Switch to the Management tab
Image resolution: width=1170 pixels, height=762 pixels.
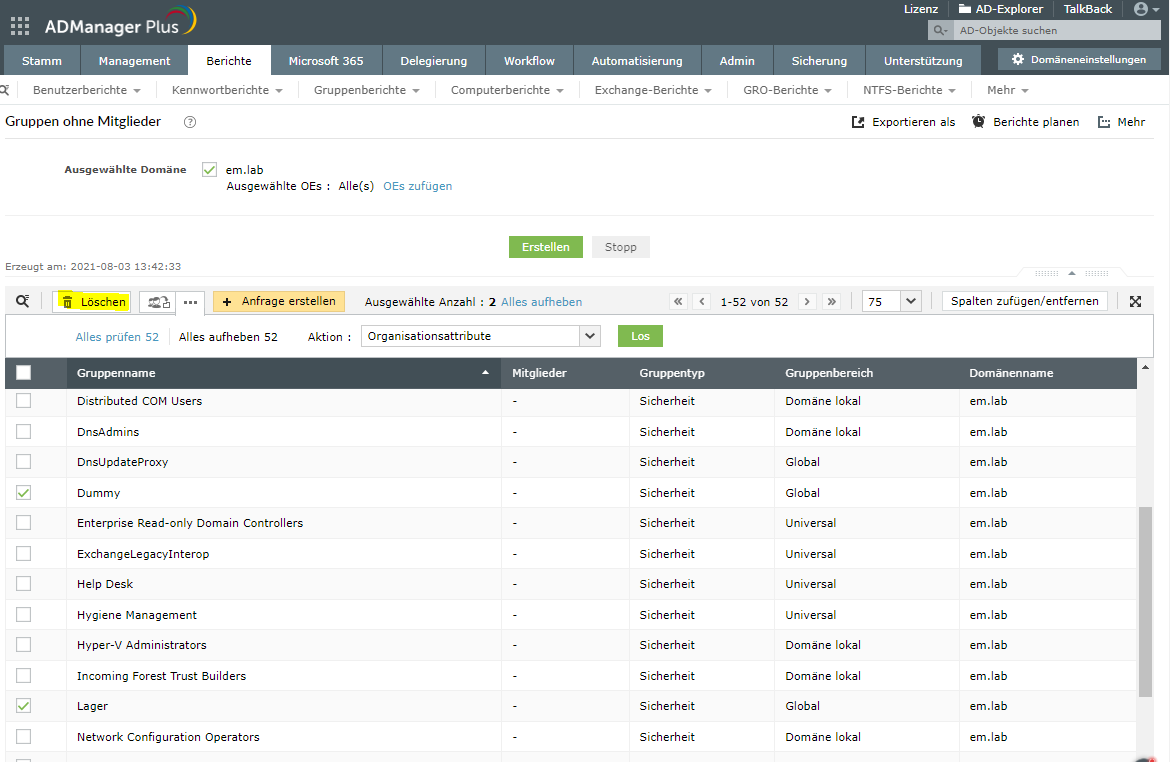[x=134, y=60]
